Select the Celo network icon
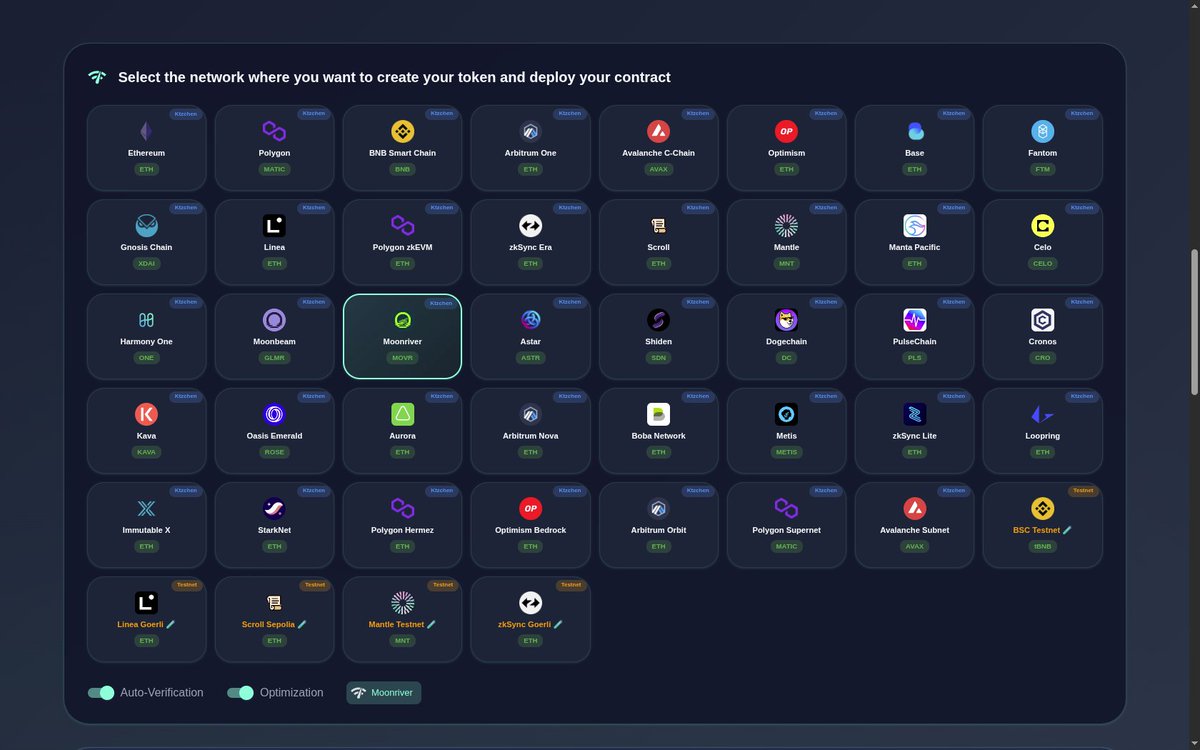This screenshot has height=750, width=1200. click(1042, 225)
